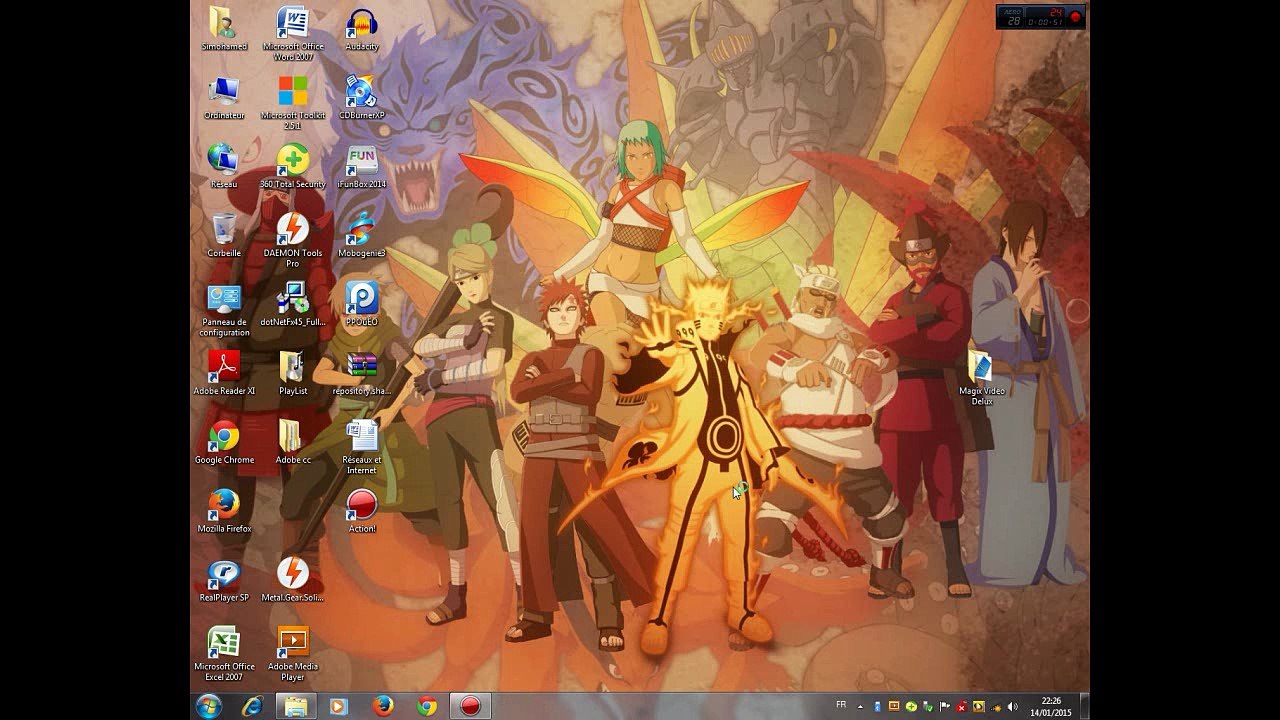Open the FR language selector in taskbar
Viewport: 1280px width, 720px height.
coord(840,705)
